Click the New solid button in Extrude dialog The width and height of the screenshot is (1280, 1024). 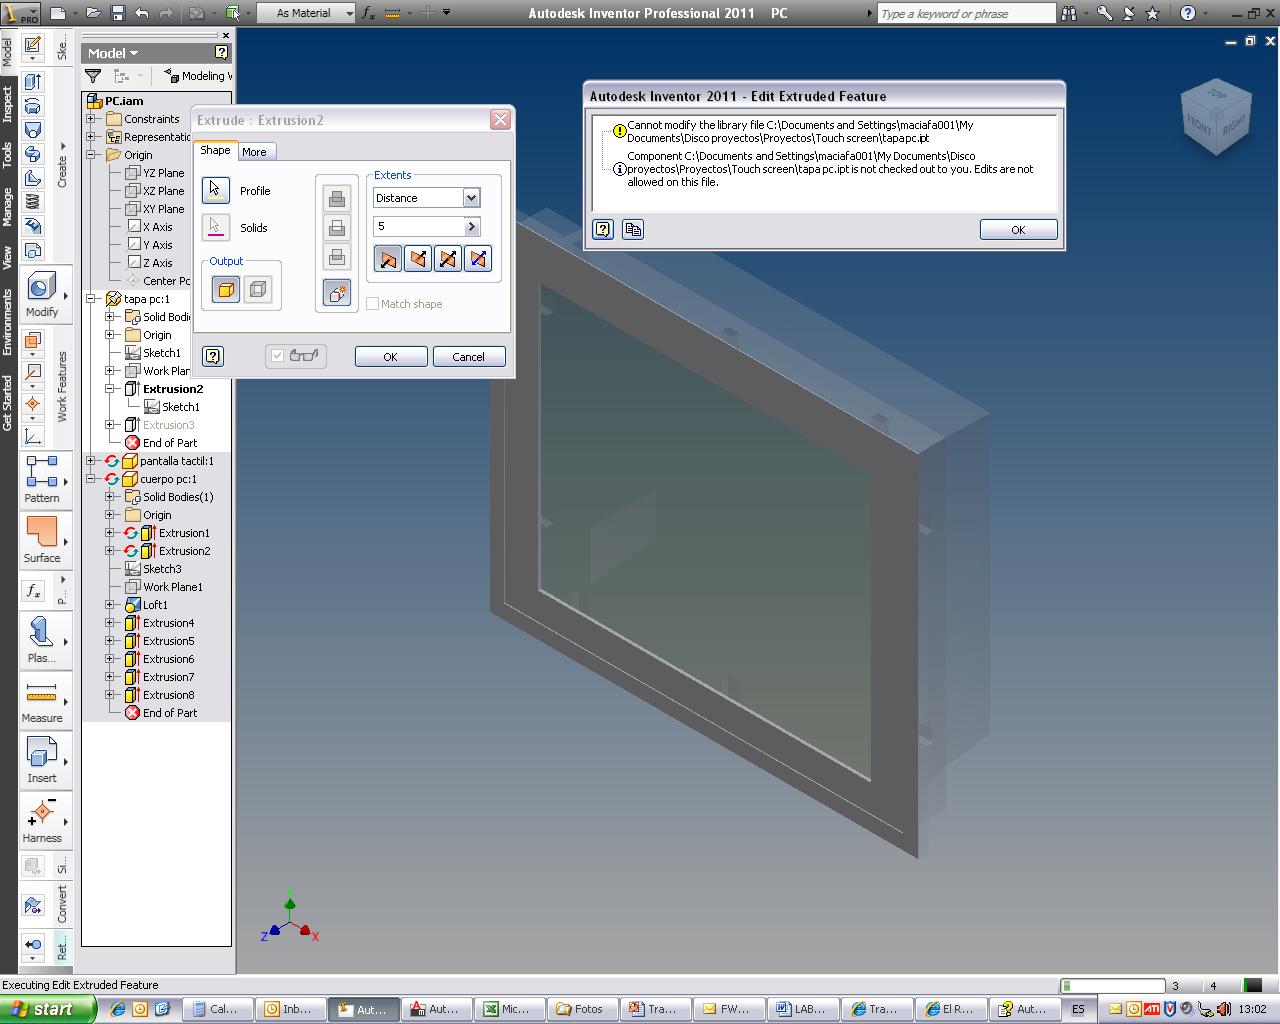[337, 293]
